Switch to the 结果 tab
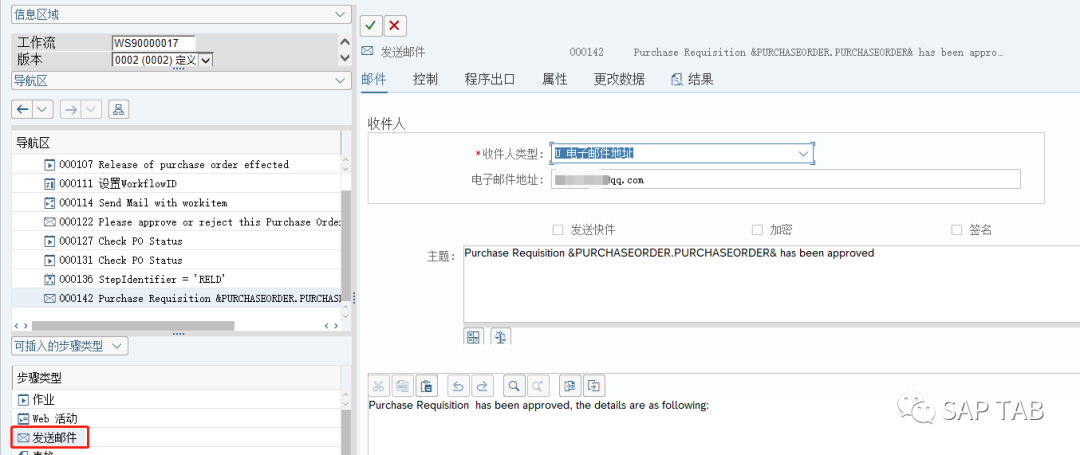Screen dimensions: 1080x455 point(692,79)
